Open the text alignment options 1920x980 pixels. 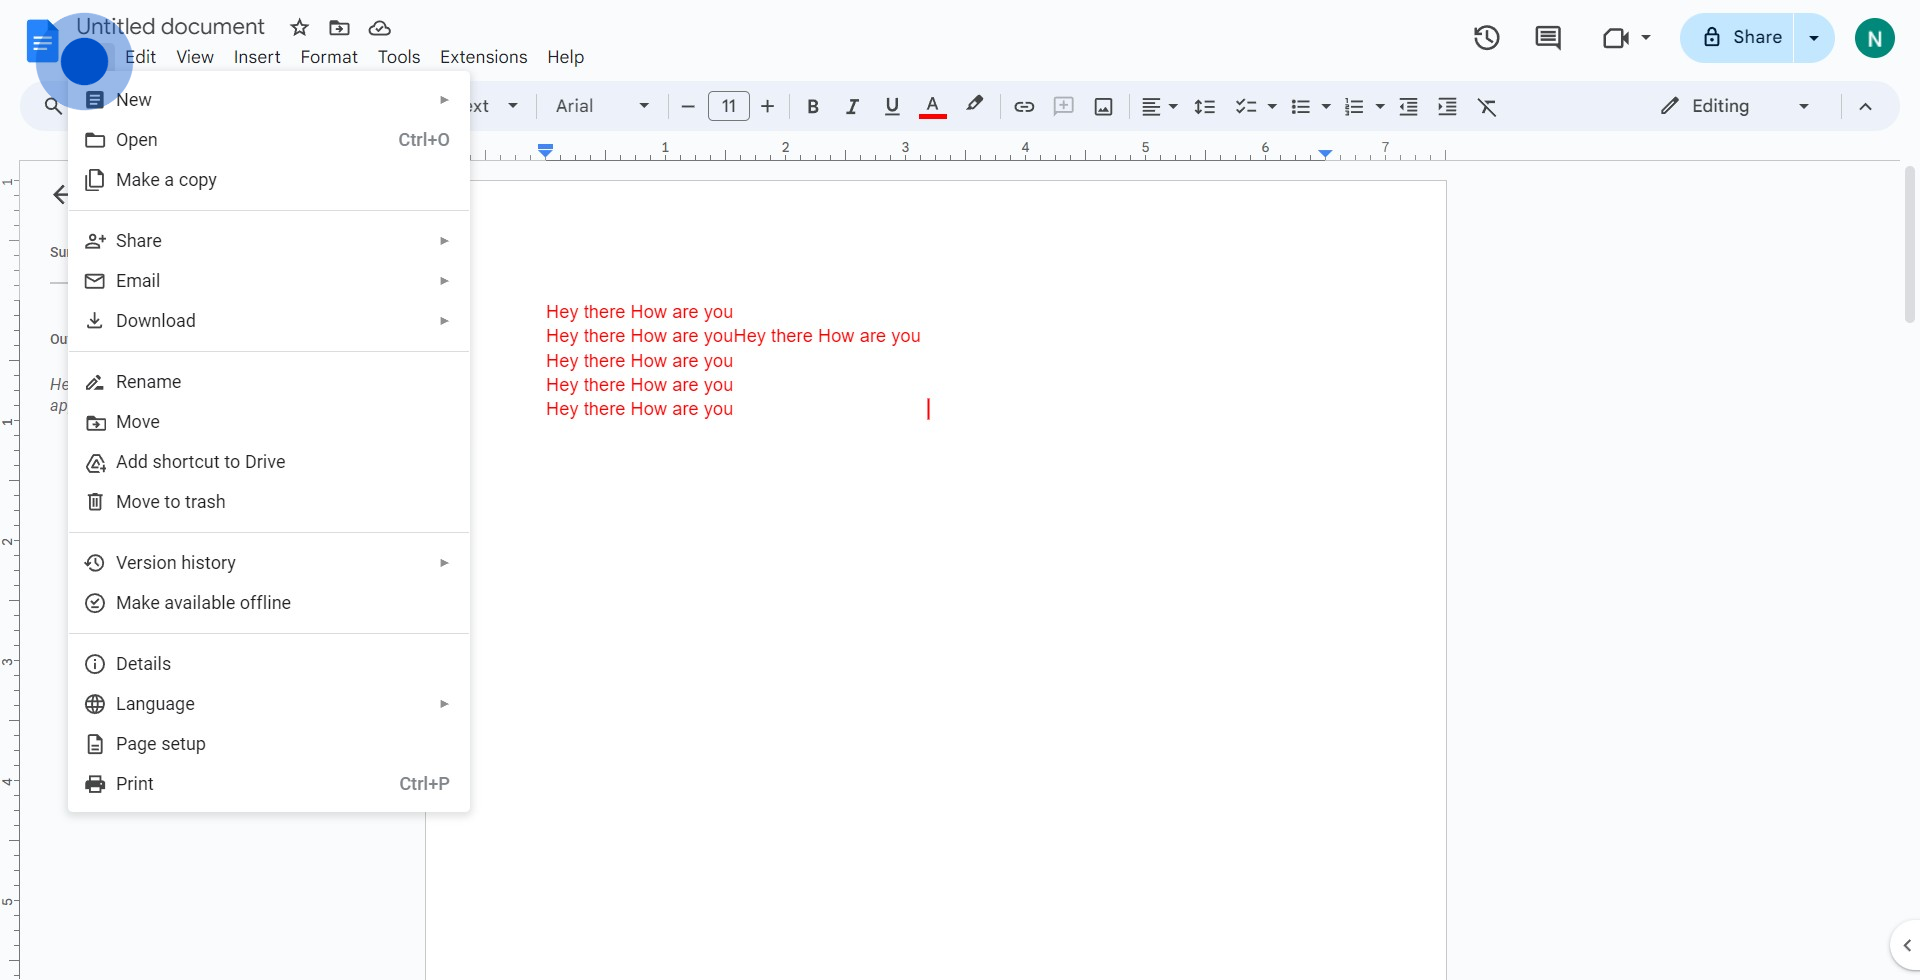point(1159,106)
